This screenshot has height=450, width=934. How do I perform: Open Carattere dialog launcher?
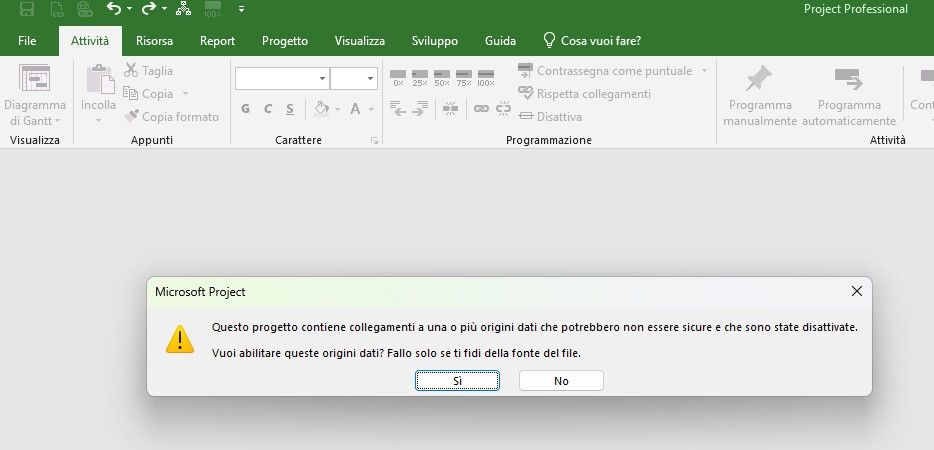[374, 141]
